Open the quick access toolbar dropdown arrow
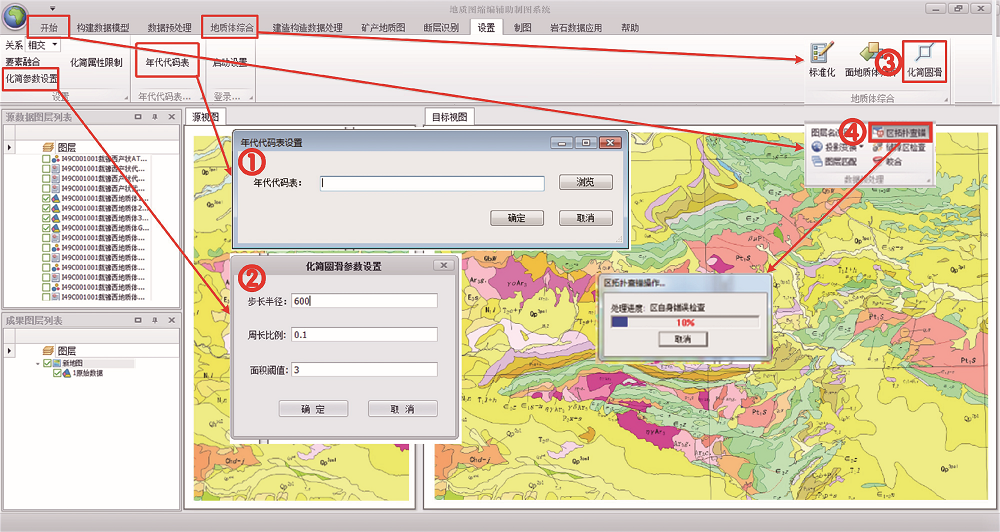This screenshot has height=532, width=1000. click(52, 9)
